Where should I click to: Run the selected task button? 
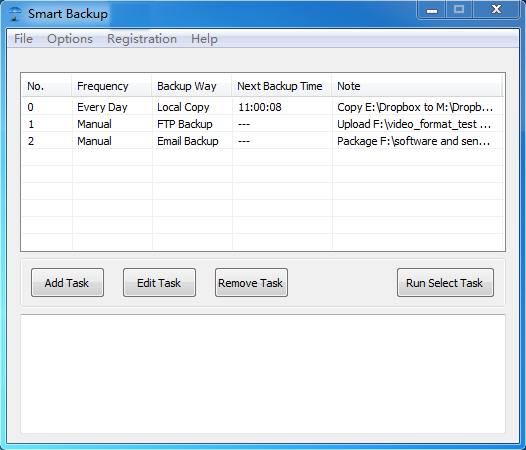pos(445,283)
